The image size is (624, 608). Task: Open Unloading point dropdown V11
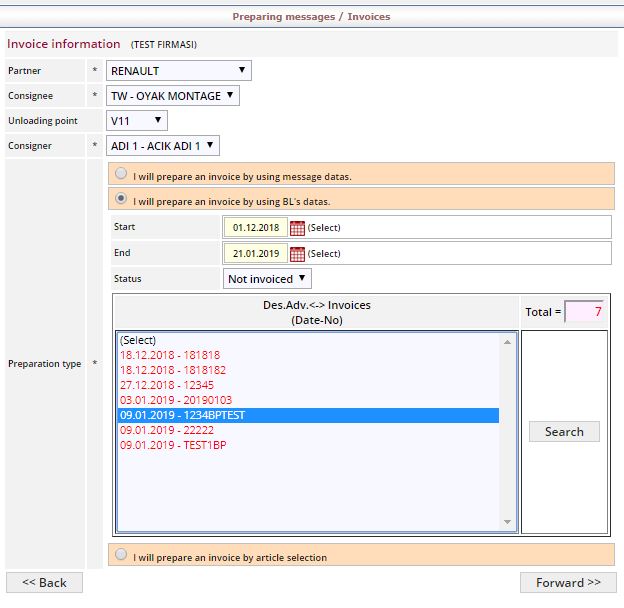[x=136, y=121]
